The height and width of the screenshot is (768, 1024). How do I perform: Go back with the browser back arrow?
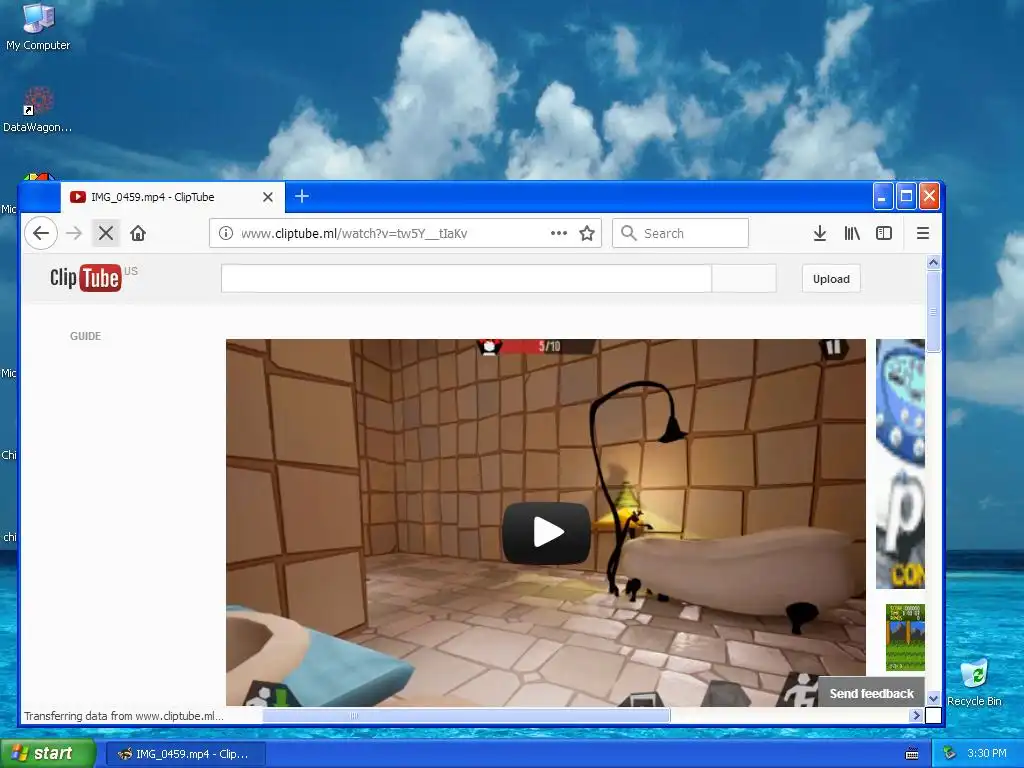[41, 233]
